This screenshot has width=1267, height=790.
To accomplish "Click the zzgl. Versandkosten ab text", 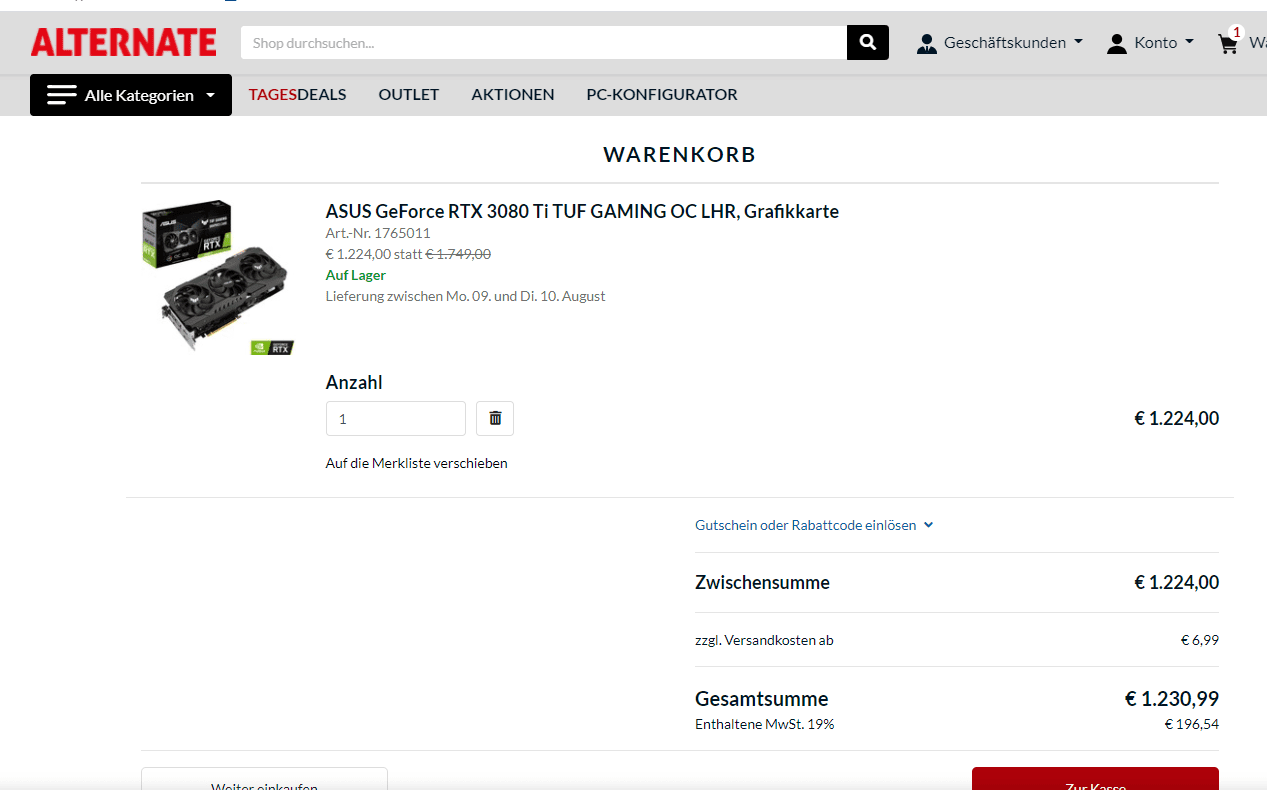I will click(764, 640).
